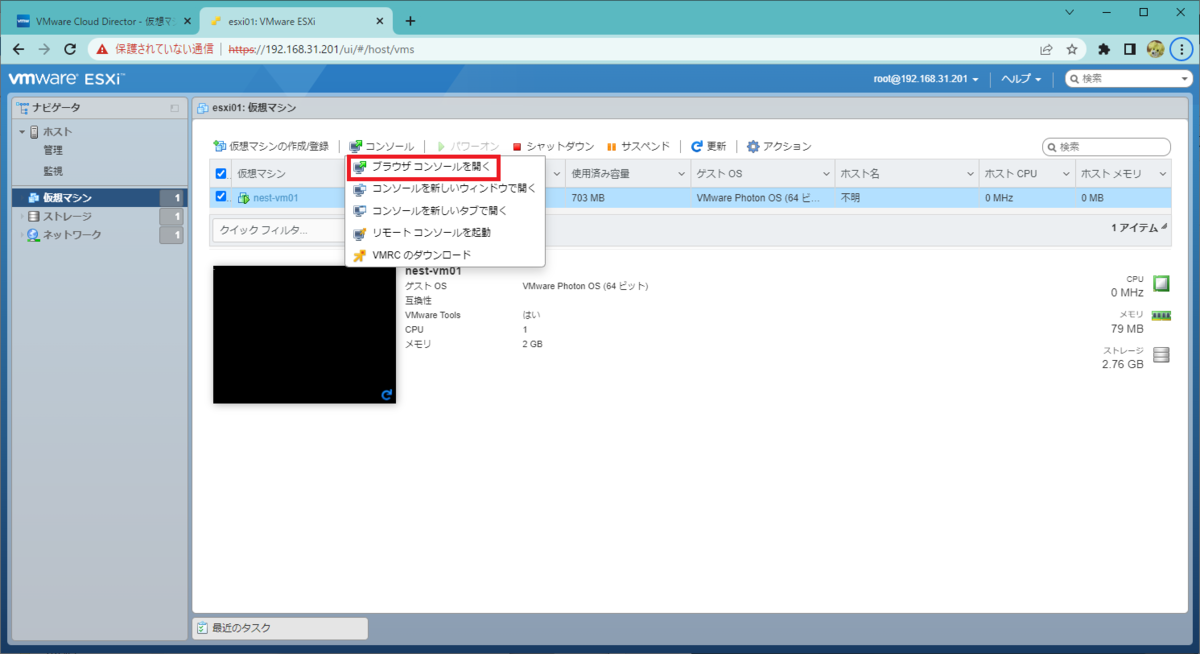Click the Suspend button

(638, 146)
